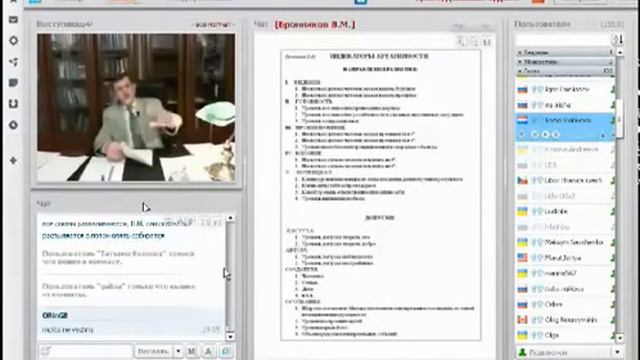Viewport: 640px width, 360px height.
Task: Click Czech flag beside Libor user
Action: [x=522, y=180]
